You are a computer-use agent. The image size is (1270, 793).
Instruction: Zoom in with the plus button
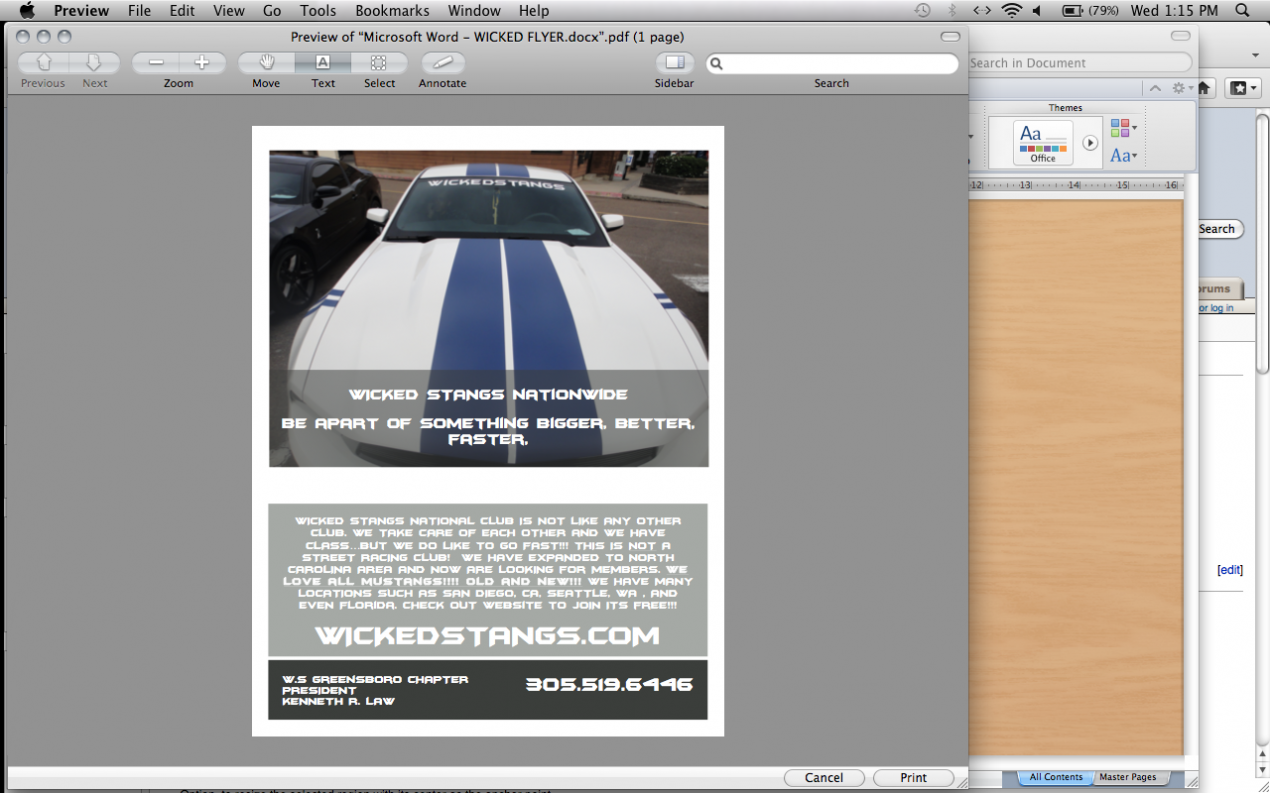(x=202, y=63)
